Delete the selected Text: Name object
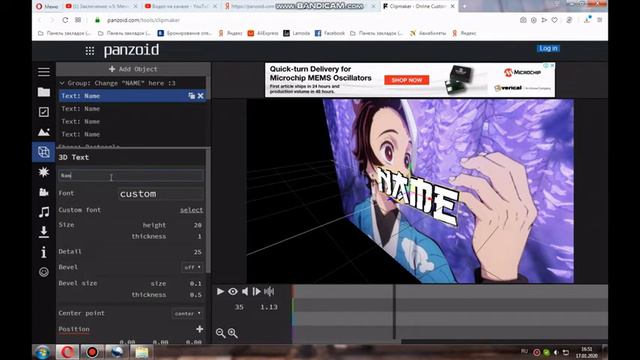 [200, 96]
